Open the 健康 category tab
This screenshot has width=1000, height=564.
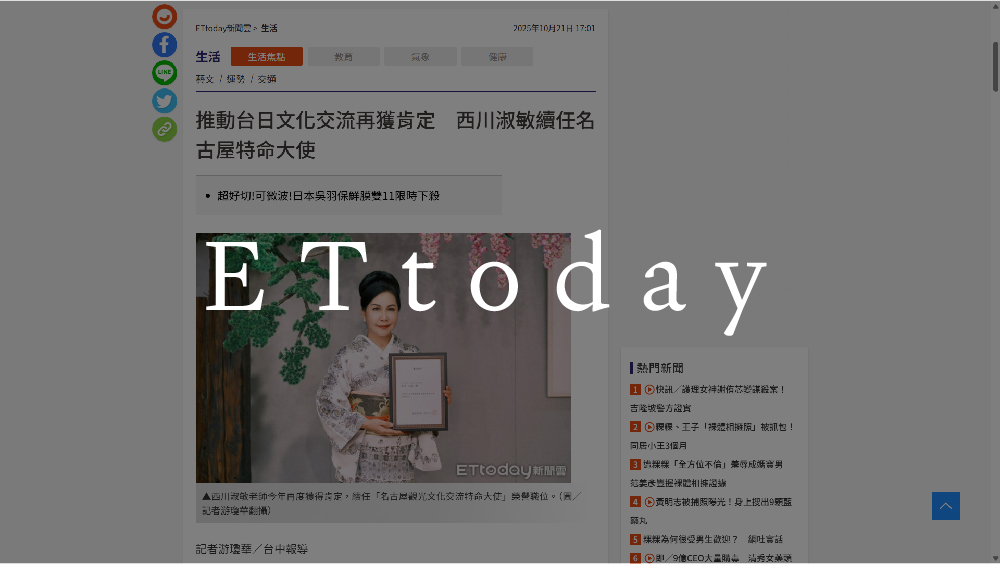tap(497, 57)
